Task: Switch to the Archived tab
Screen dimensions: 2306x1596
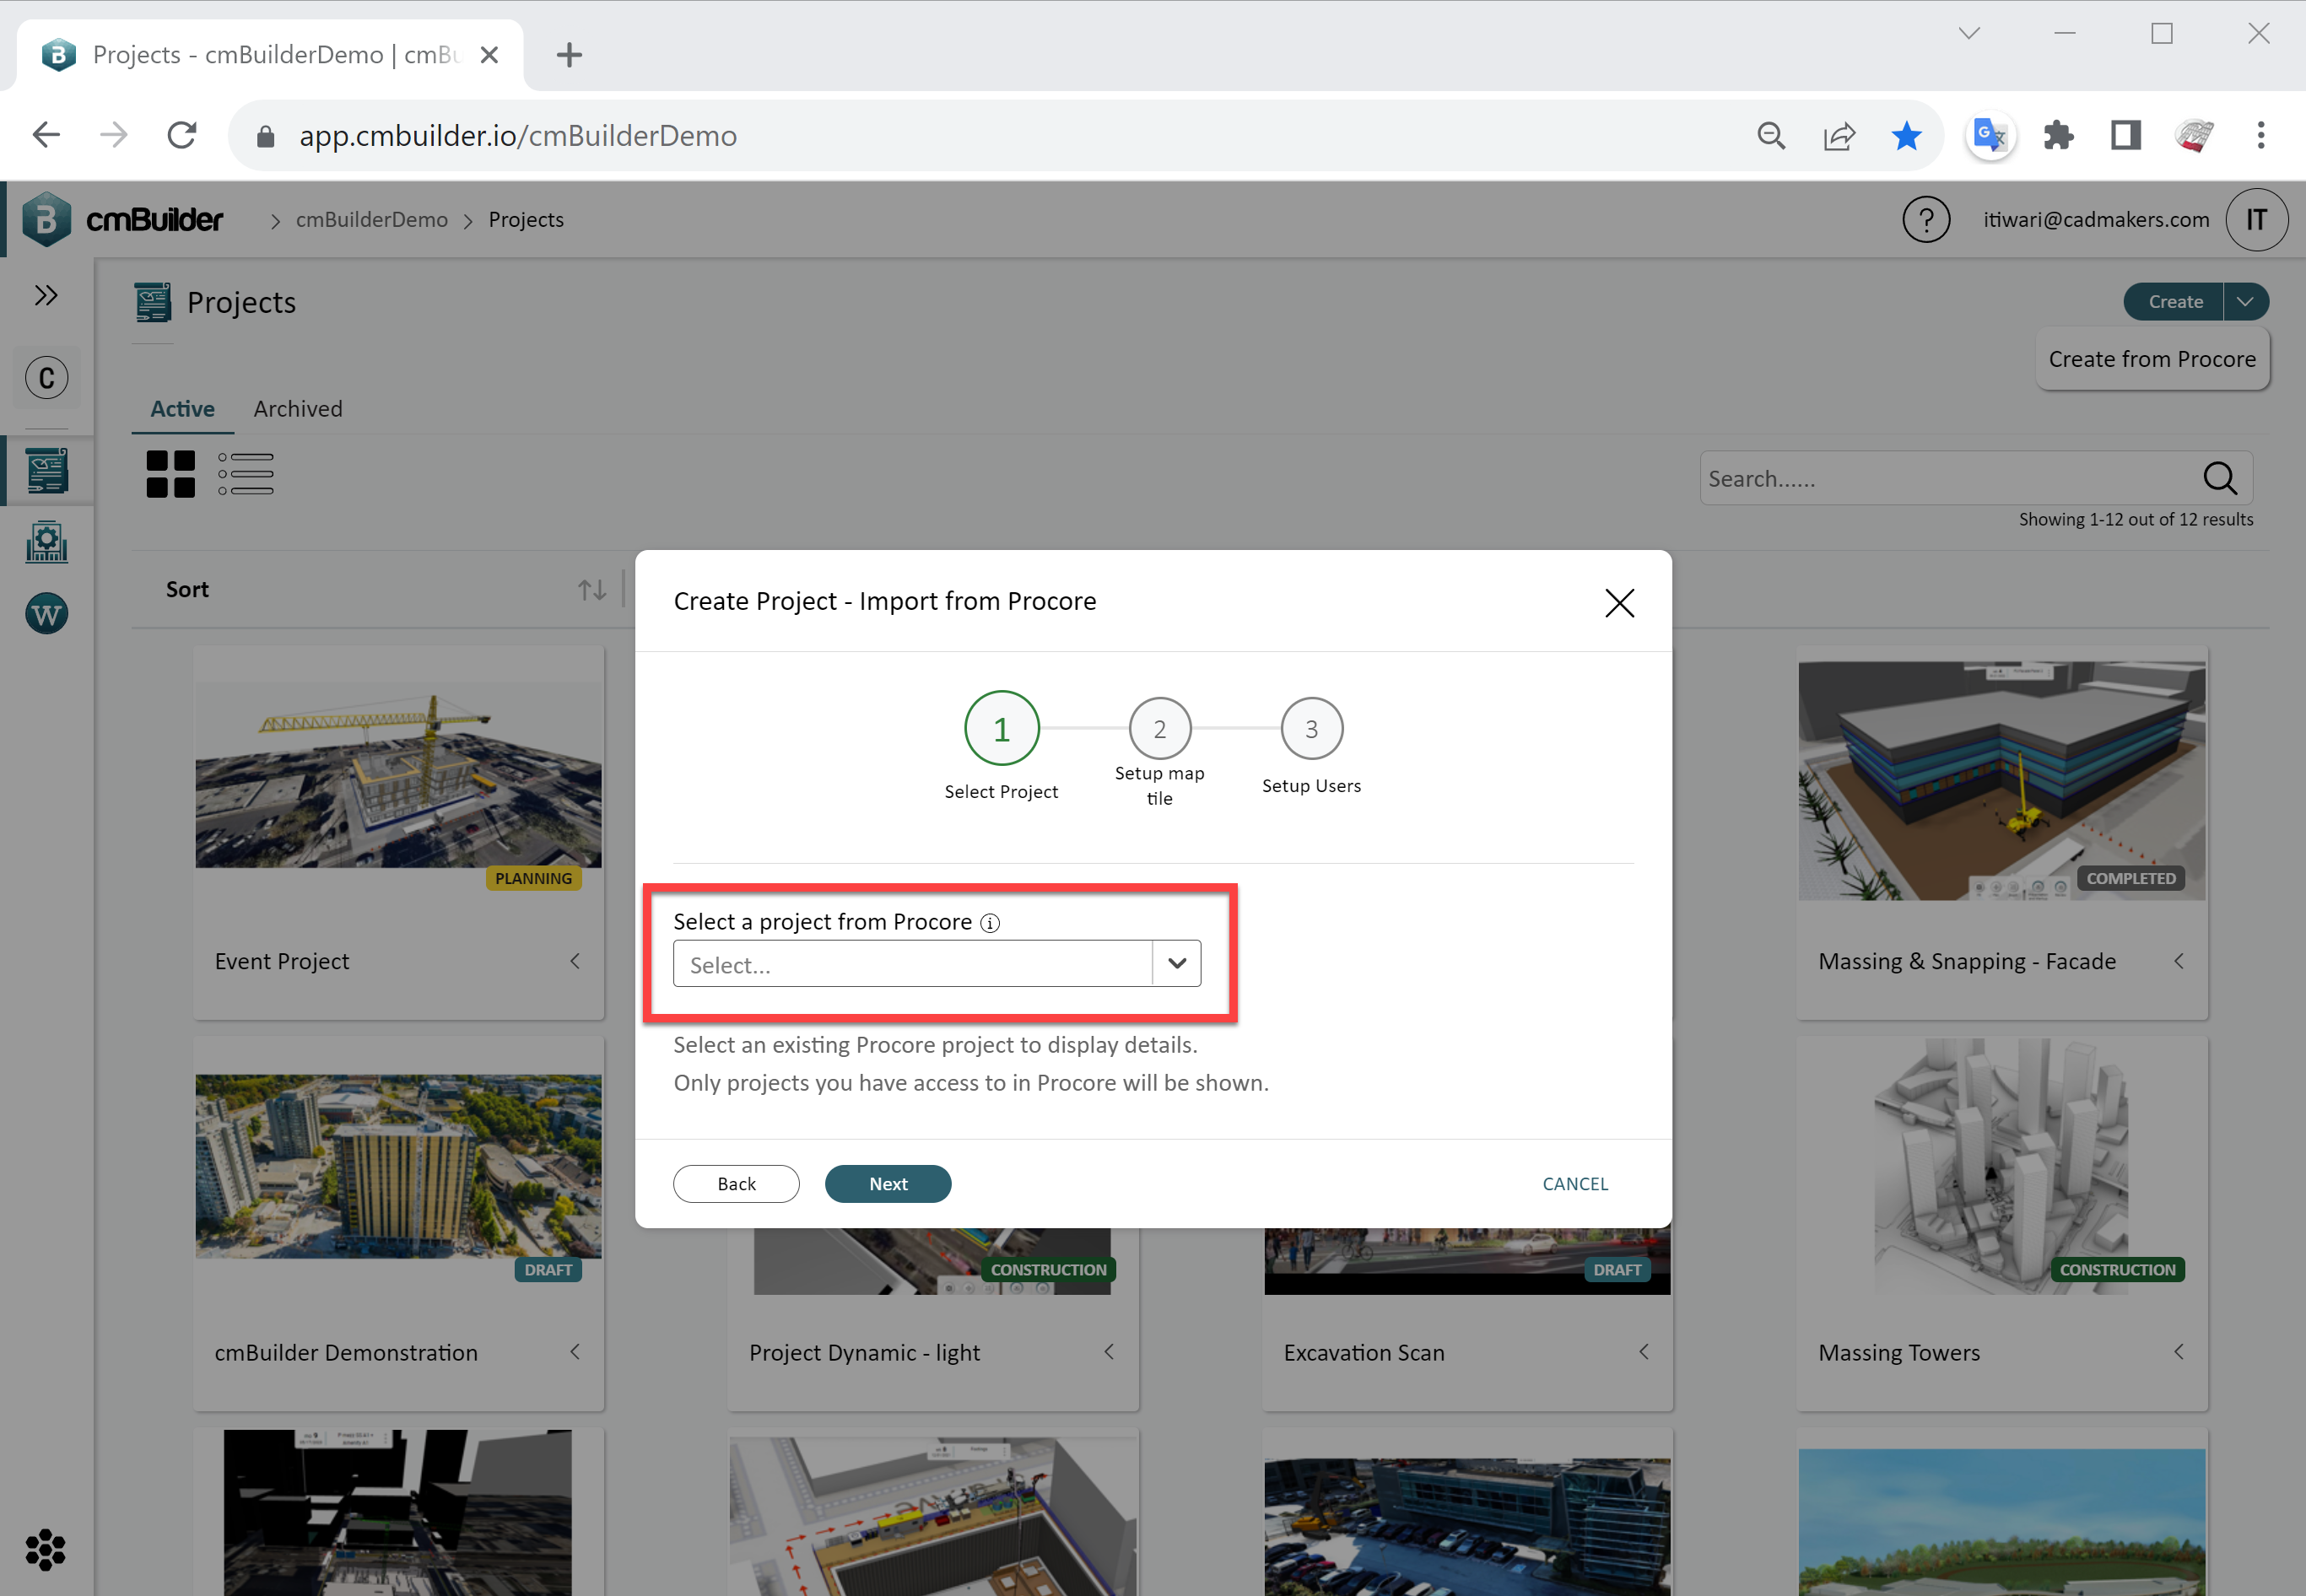Action: [x=298, y=409]
